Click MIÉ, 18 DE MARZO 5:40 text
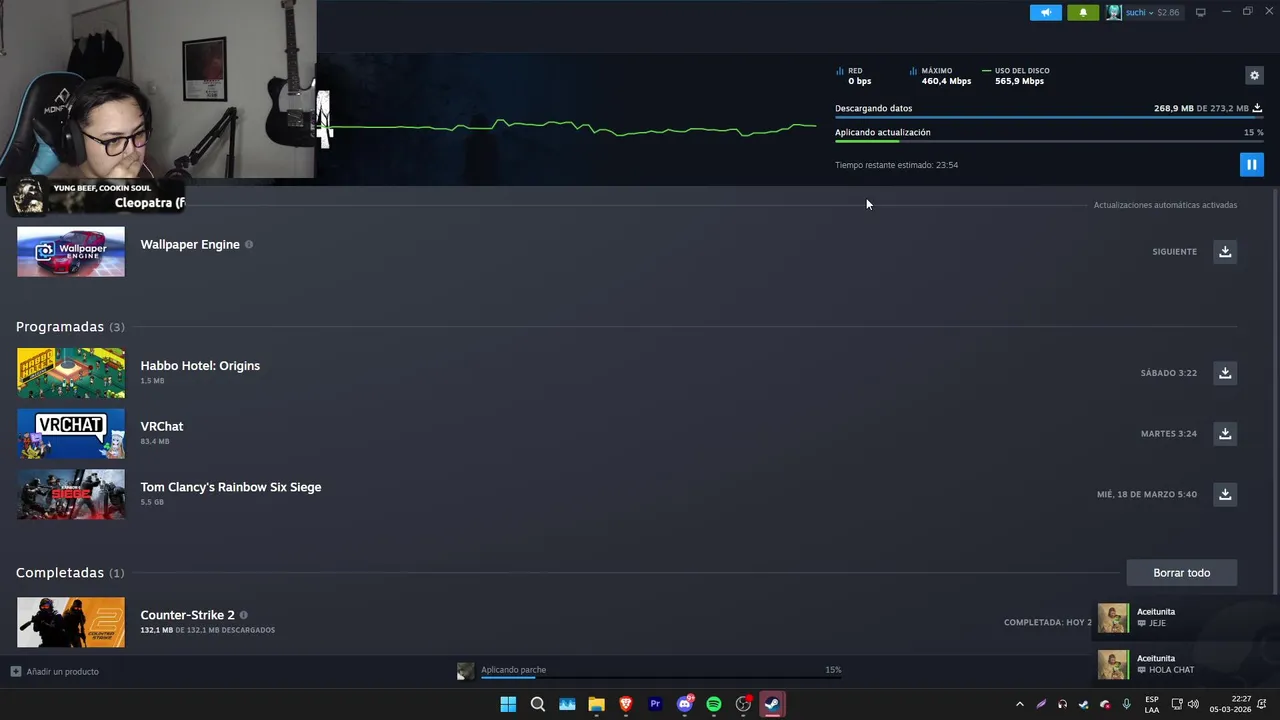This screenshot has height=720, width=1280. click(x=1146, y=494)
